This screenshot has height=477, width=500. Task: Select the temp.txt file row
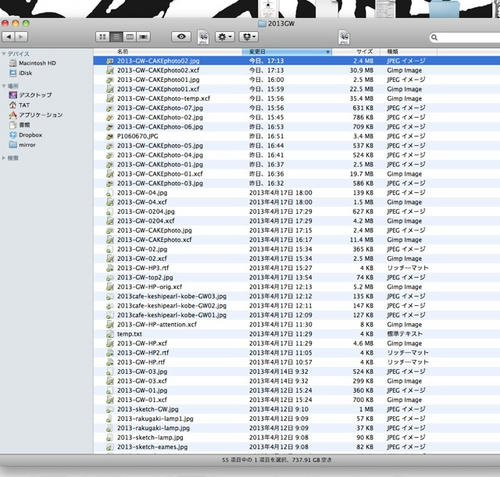click(x=297, y=334)
